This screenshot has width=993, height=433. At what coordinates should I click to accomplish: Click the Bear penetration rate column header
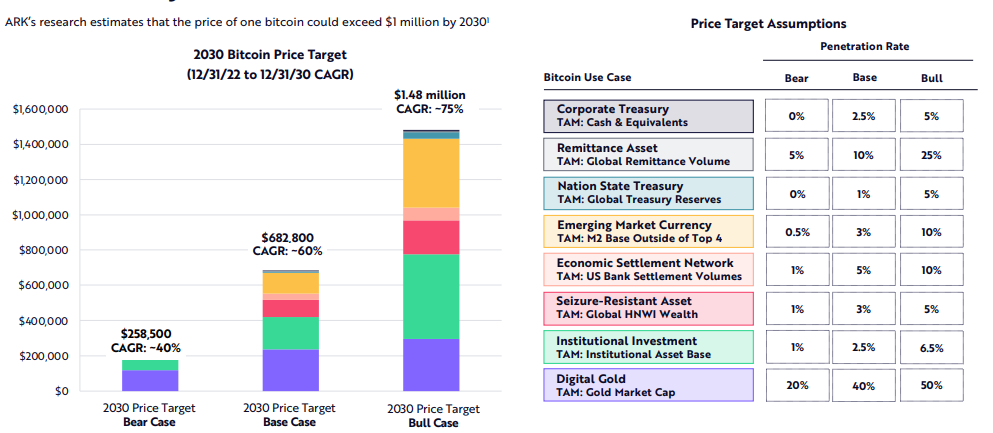coord(797,77)
